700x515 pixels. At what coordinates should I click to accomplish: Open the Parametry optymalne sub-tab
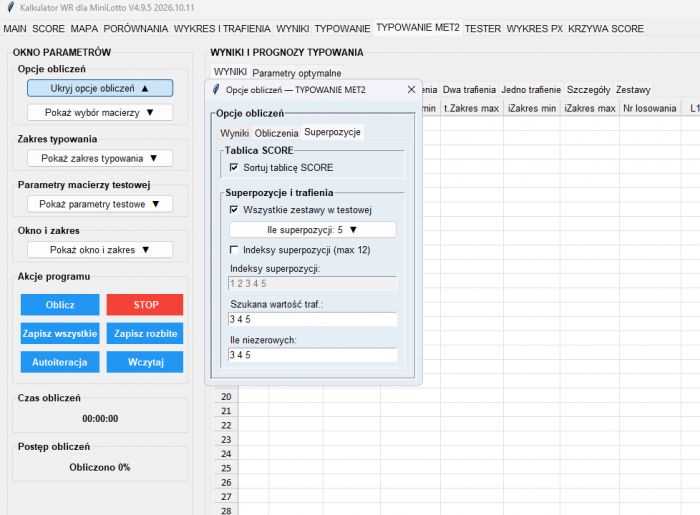coord(296,73)
